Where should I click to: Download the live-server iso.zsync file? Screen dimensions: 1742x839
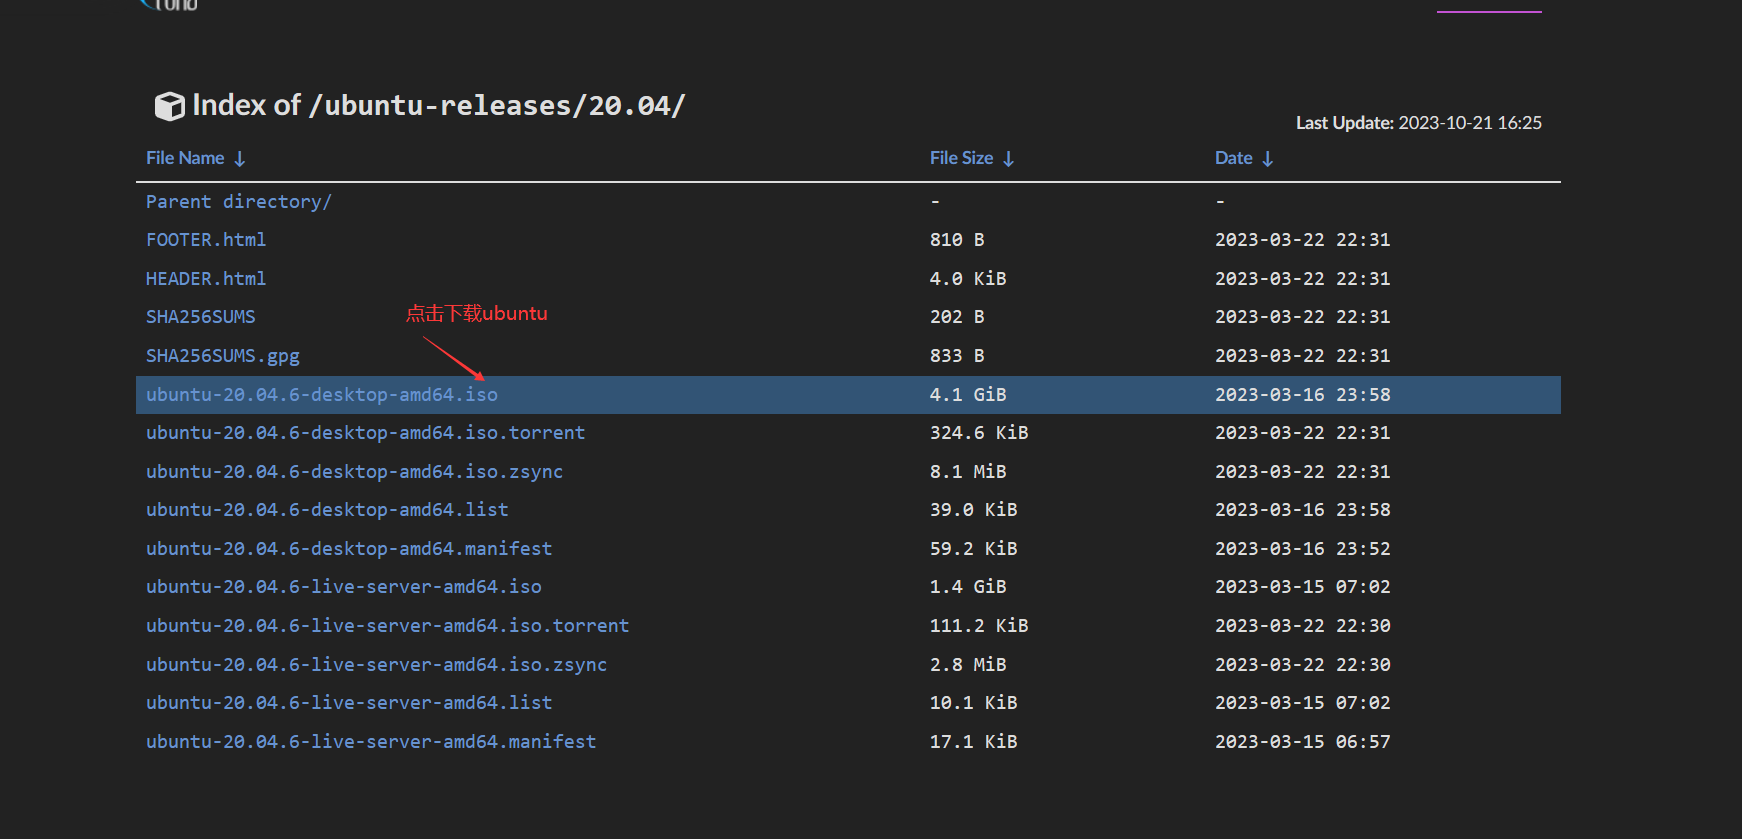[x=376, y=665]
